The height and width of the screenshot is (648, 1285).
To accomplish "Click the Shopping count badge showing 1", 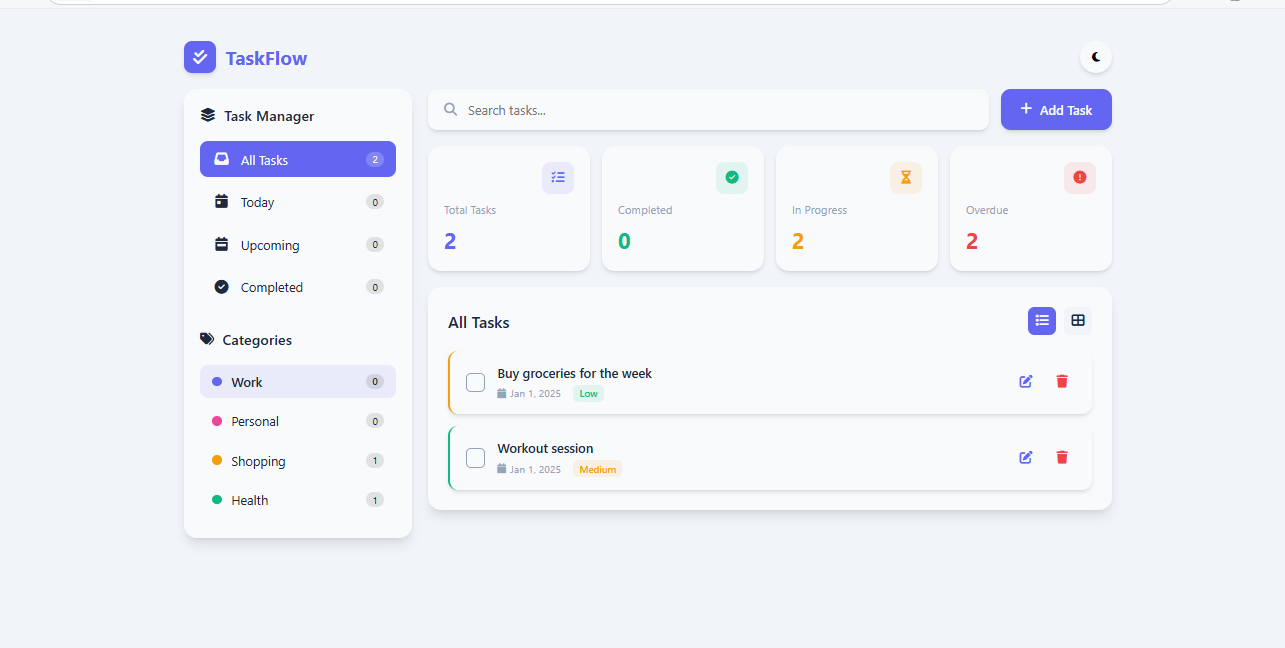I will (x=375, y=461).
